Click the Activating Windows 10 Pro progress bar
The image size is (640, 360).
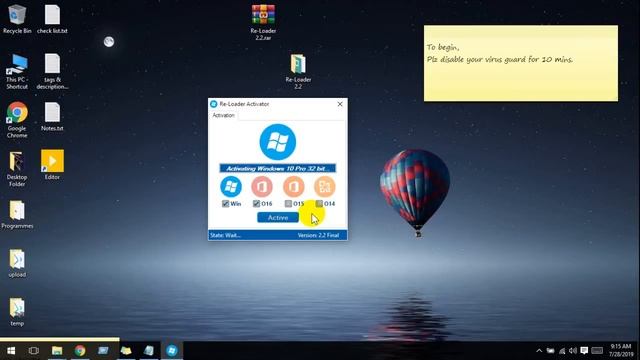[x=278, y=168]
